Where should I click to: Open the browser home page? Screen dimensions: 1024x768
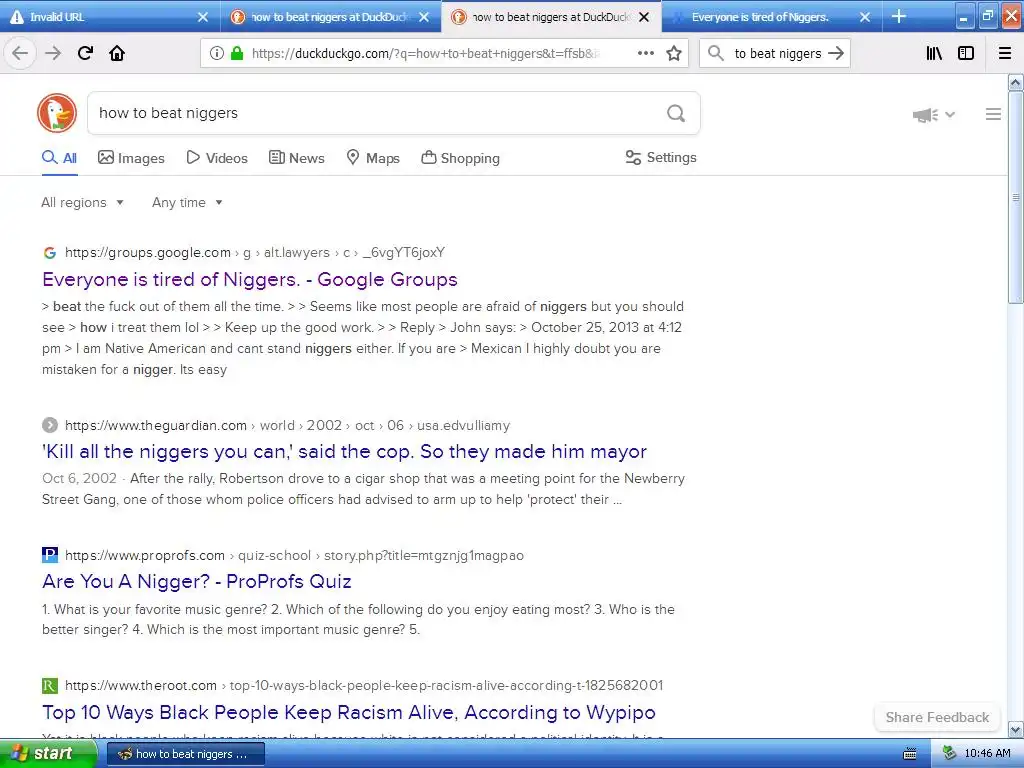[x=117, y=53]
